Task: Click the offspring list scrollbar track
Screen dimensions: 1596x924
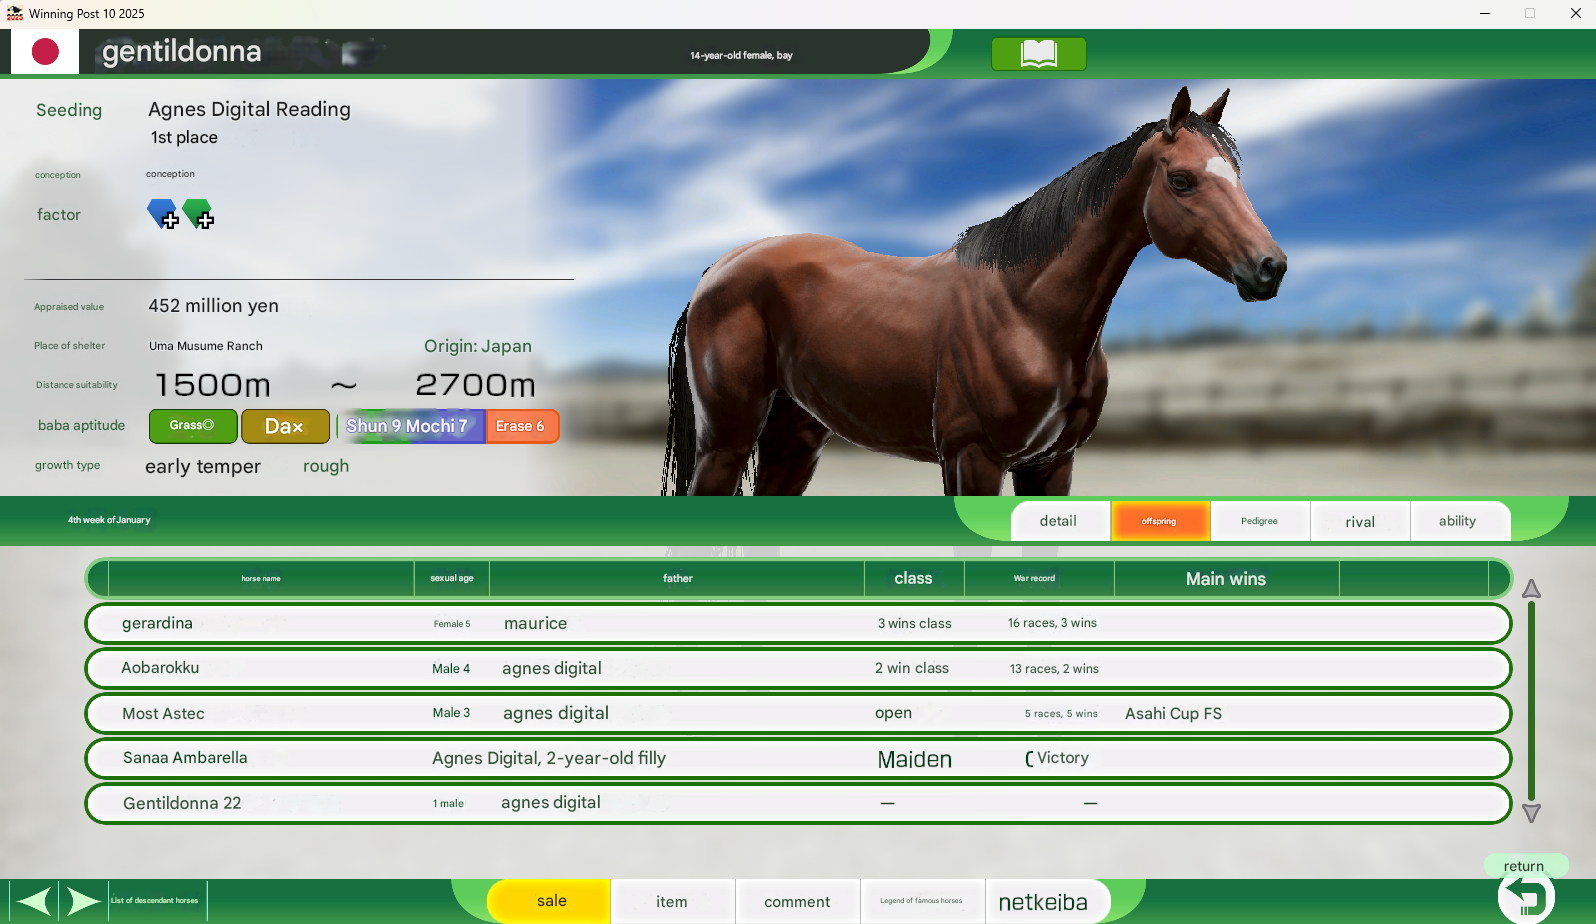Action: 1531,700
